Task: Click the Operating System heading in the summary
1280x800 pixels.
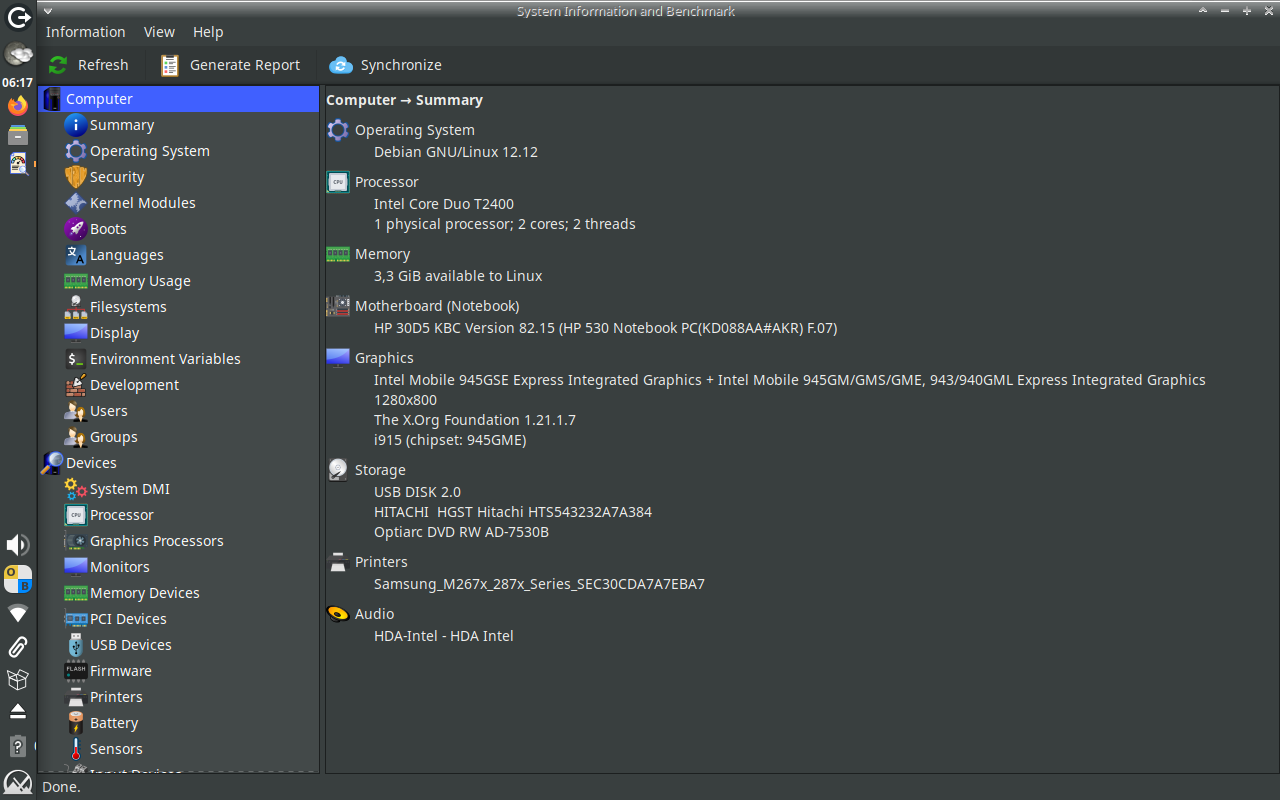Action: (x=414, y=130)
